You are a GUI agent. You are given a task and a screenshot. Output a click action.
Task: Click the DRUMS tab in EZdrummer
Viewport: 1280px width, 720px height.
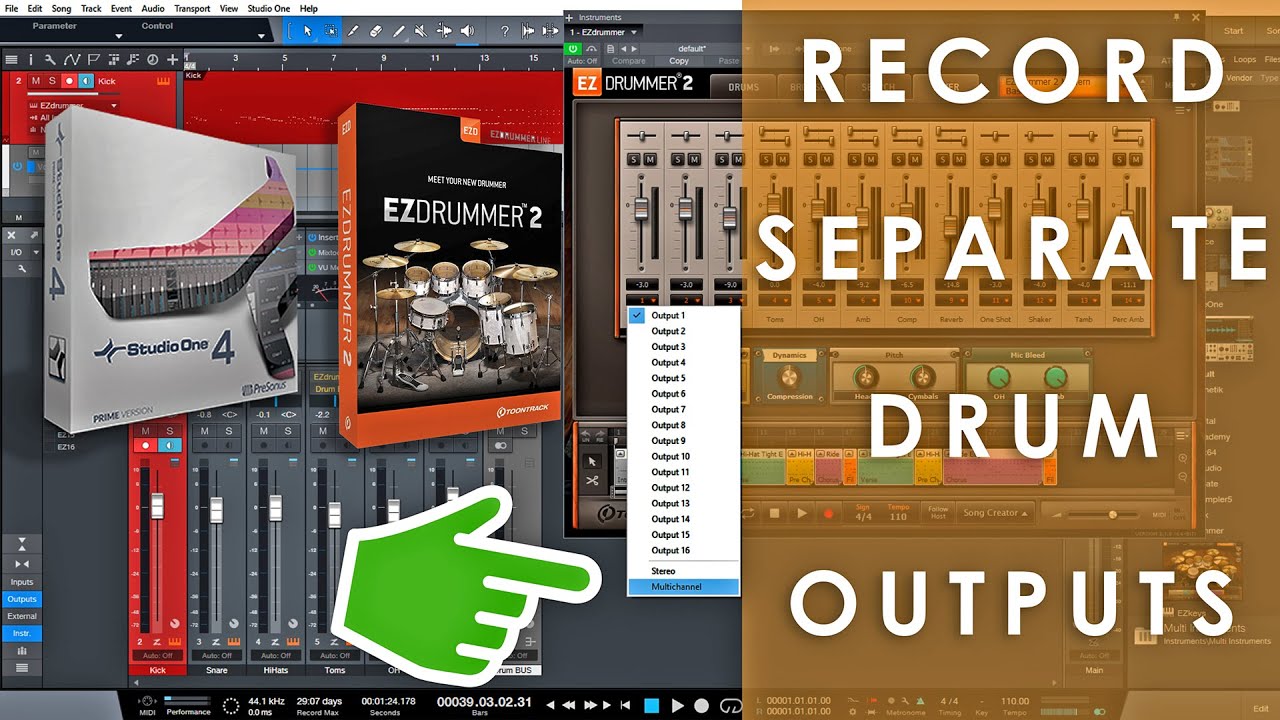click(743, 87)
